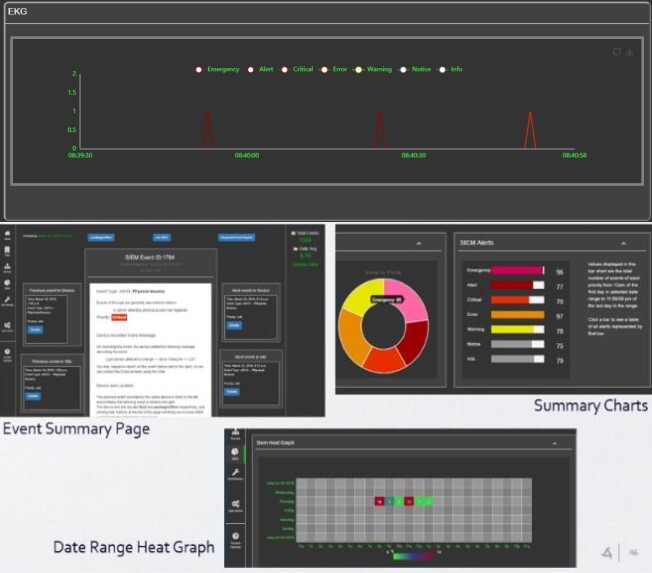Click the wrench icon in heat graph sidebar
652x573 pixels.
pyautogui.click(x=235, y=473)
